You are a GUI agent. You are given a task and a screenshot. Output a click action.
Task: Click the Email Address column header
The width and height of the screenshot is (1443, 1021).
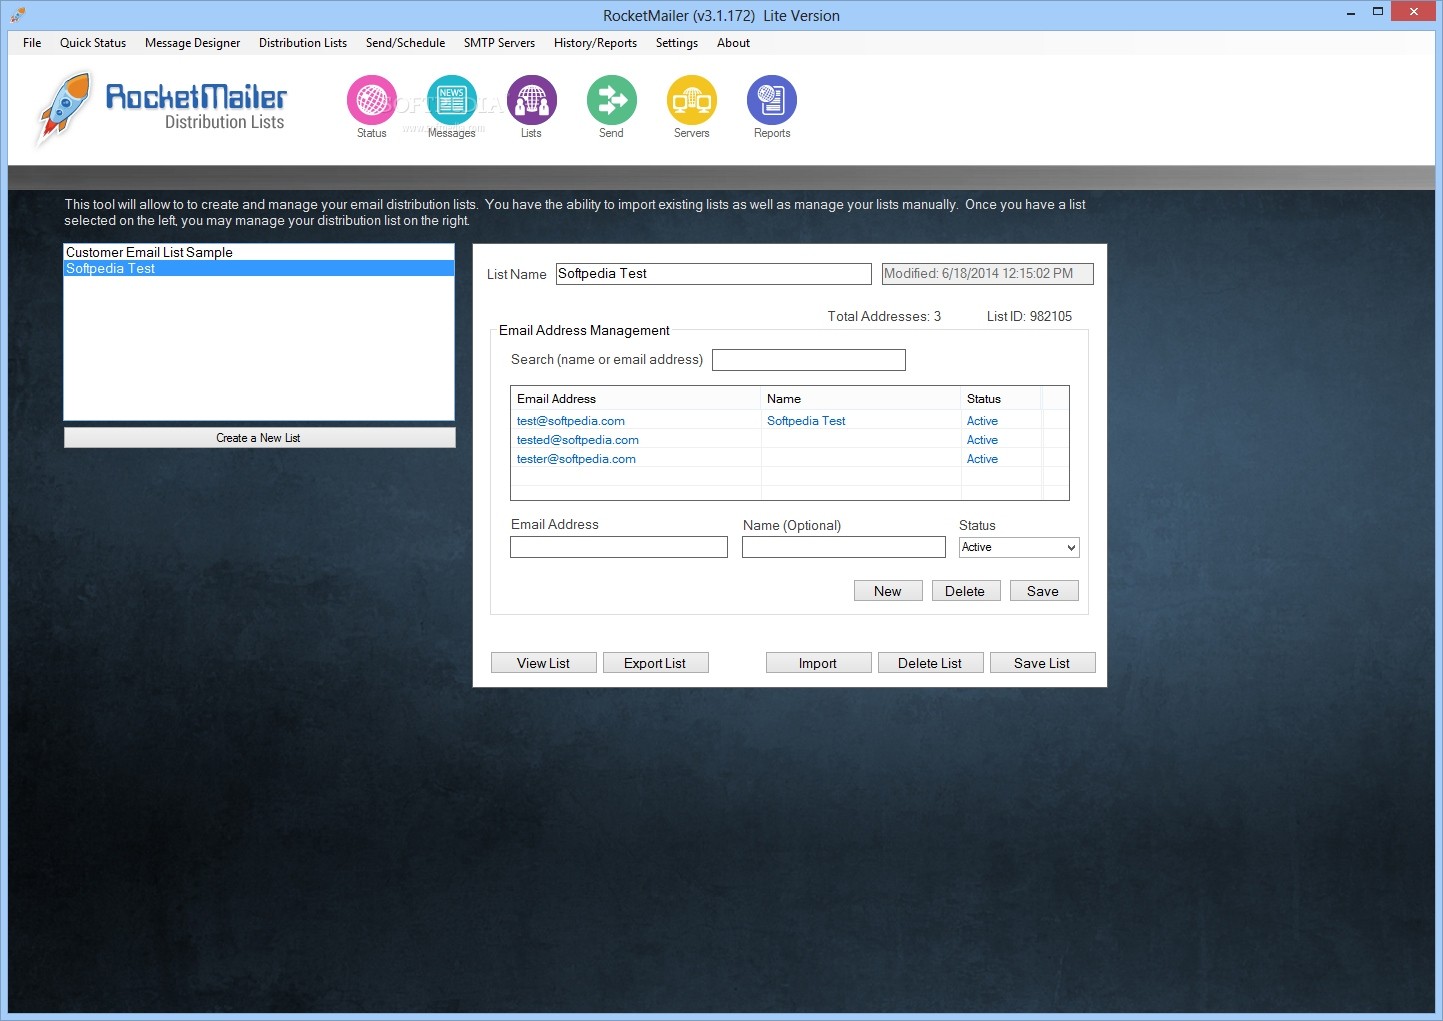[x=636, y=398]
